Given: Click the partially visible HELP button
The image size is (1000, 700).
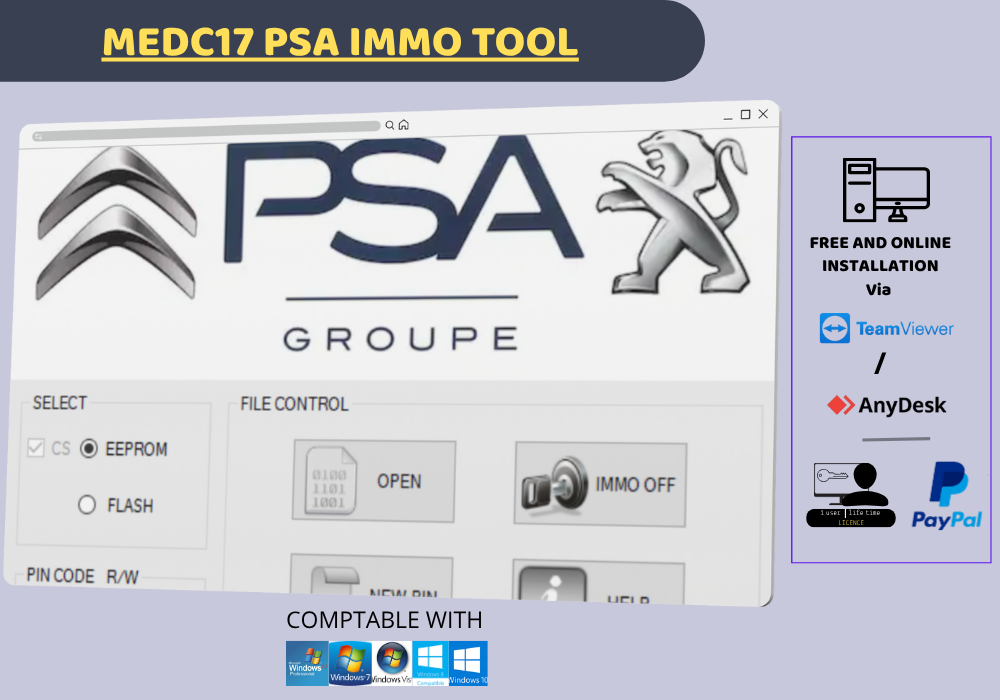Looking at the screenshot, I should pos(598,581).
